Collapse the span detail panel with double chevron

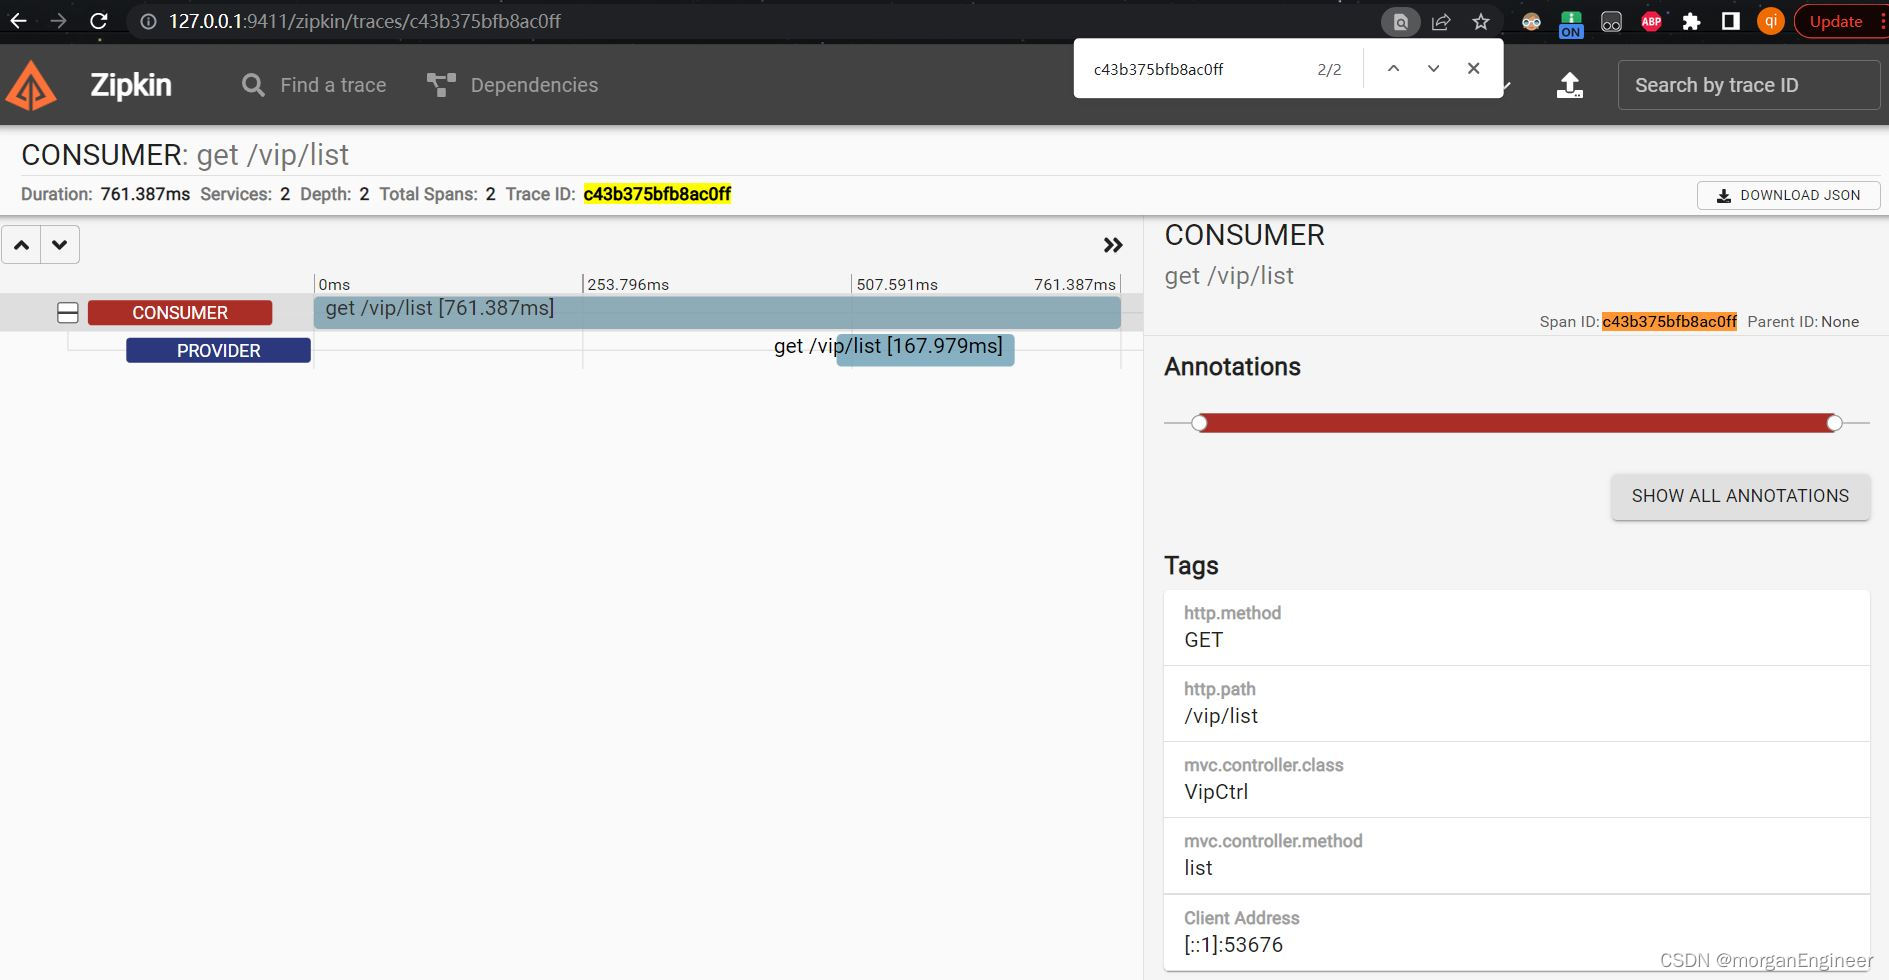click(x=1113, y=245)
